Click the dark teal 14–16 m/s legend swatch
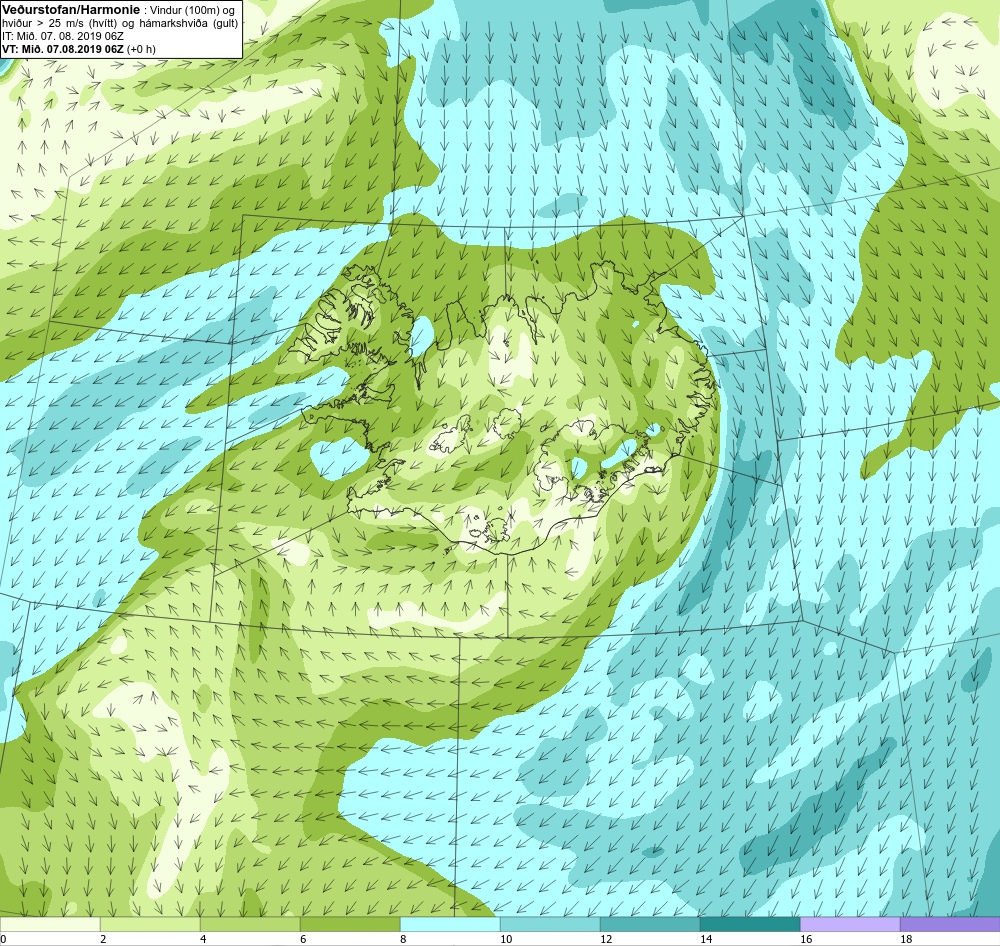Image resolution: width=1000 pixels, height=946 pixels. pyautogui.click(x=750, y=925)
